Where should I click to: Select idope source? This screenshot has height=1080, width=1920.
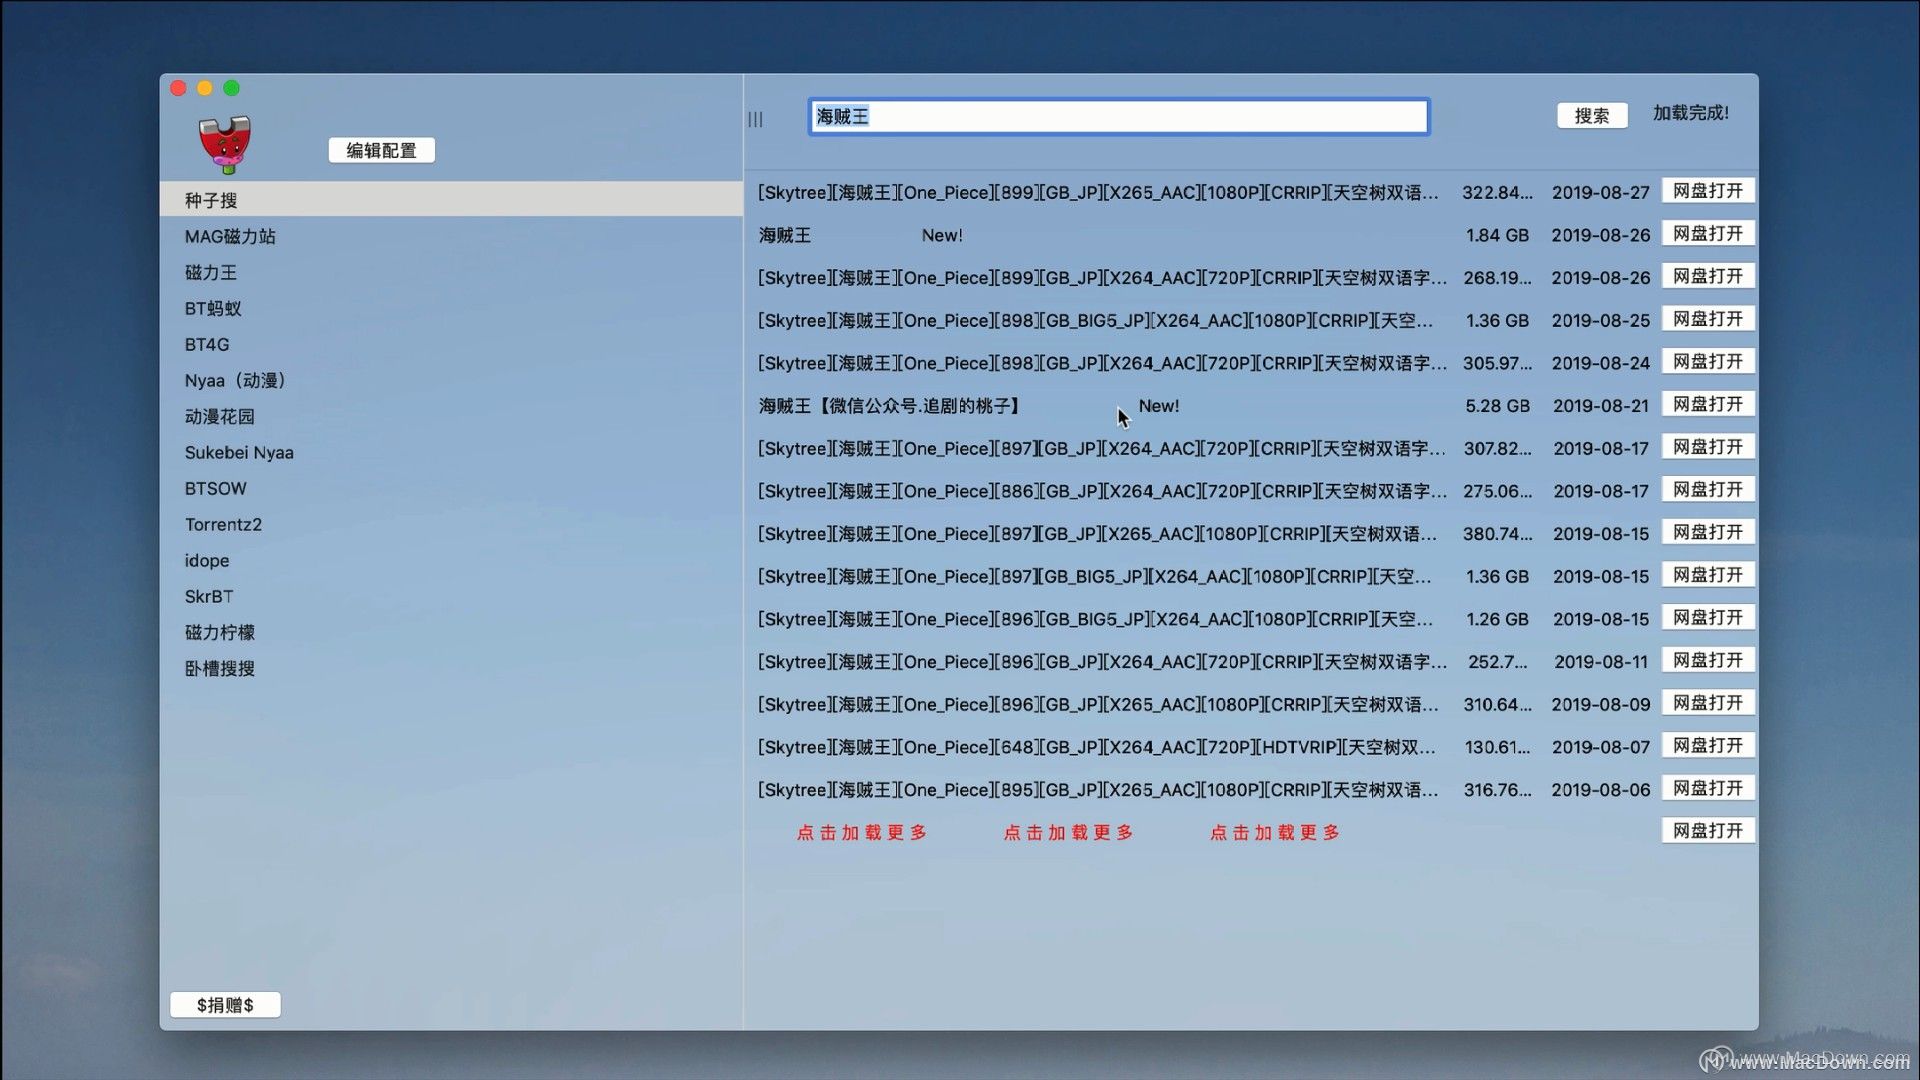coord(451,560)
